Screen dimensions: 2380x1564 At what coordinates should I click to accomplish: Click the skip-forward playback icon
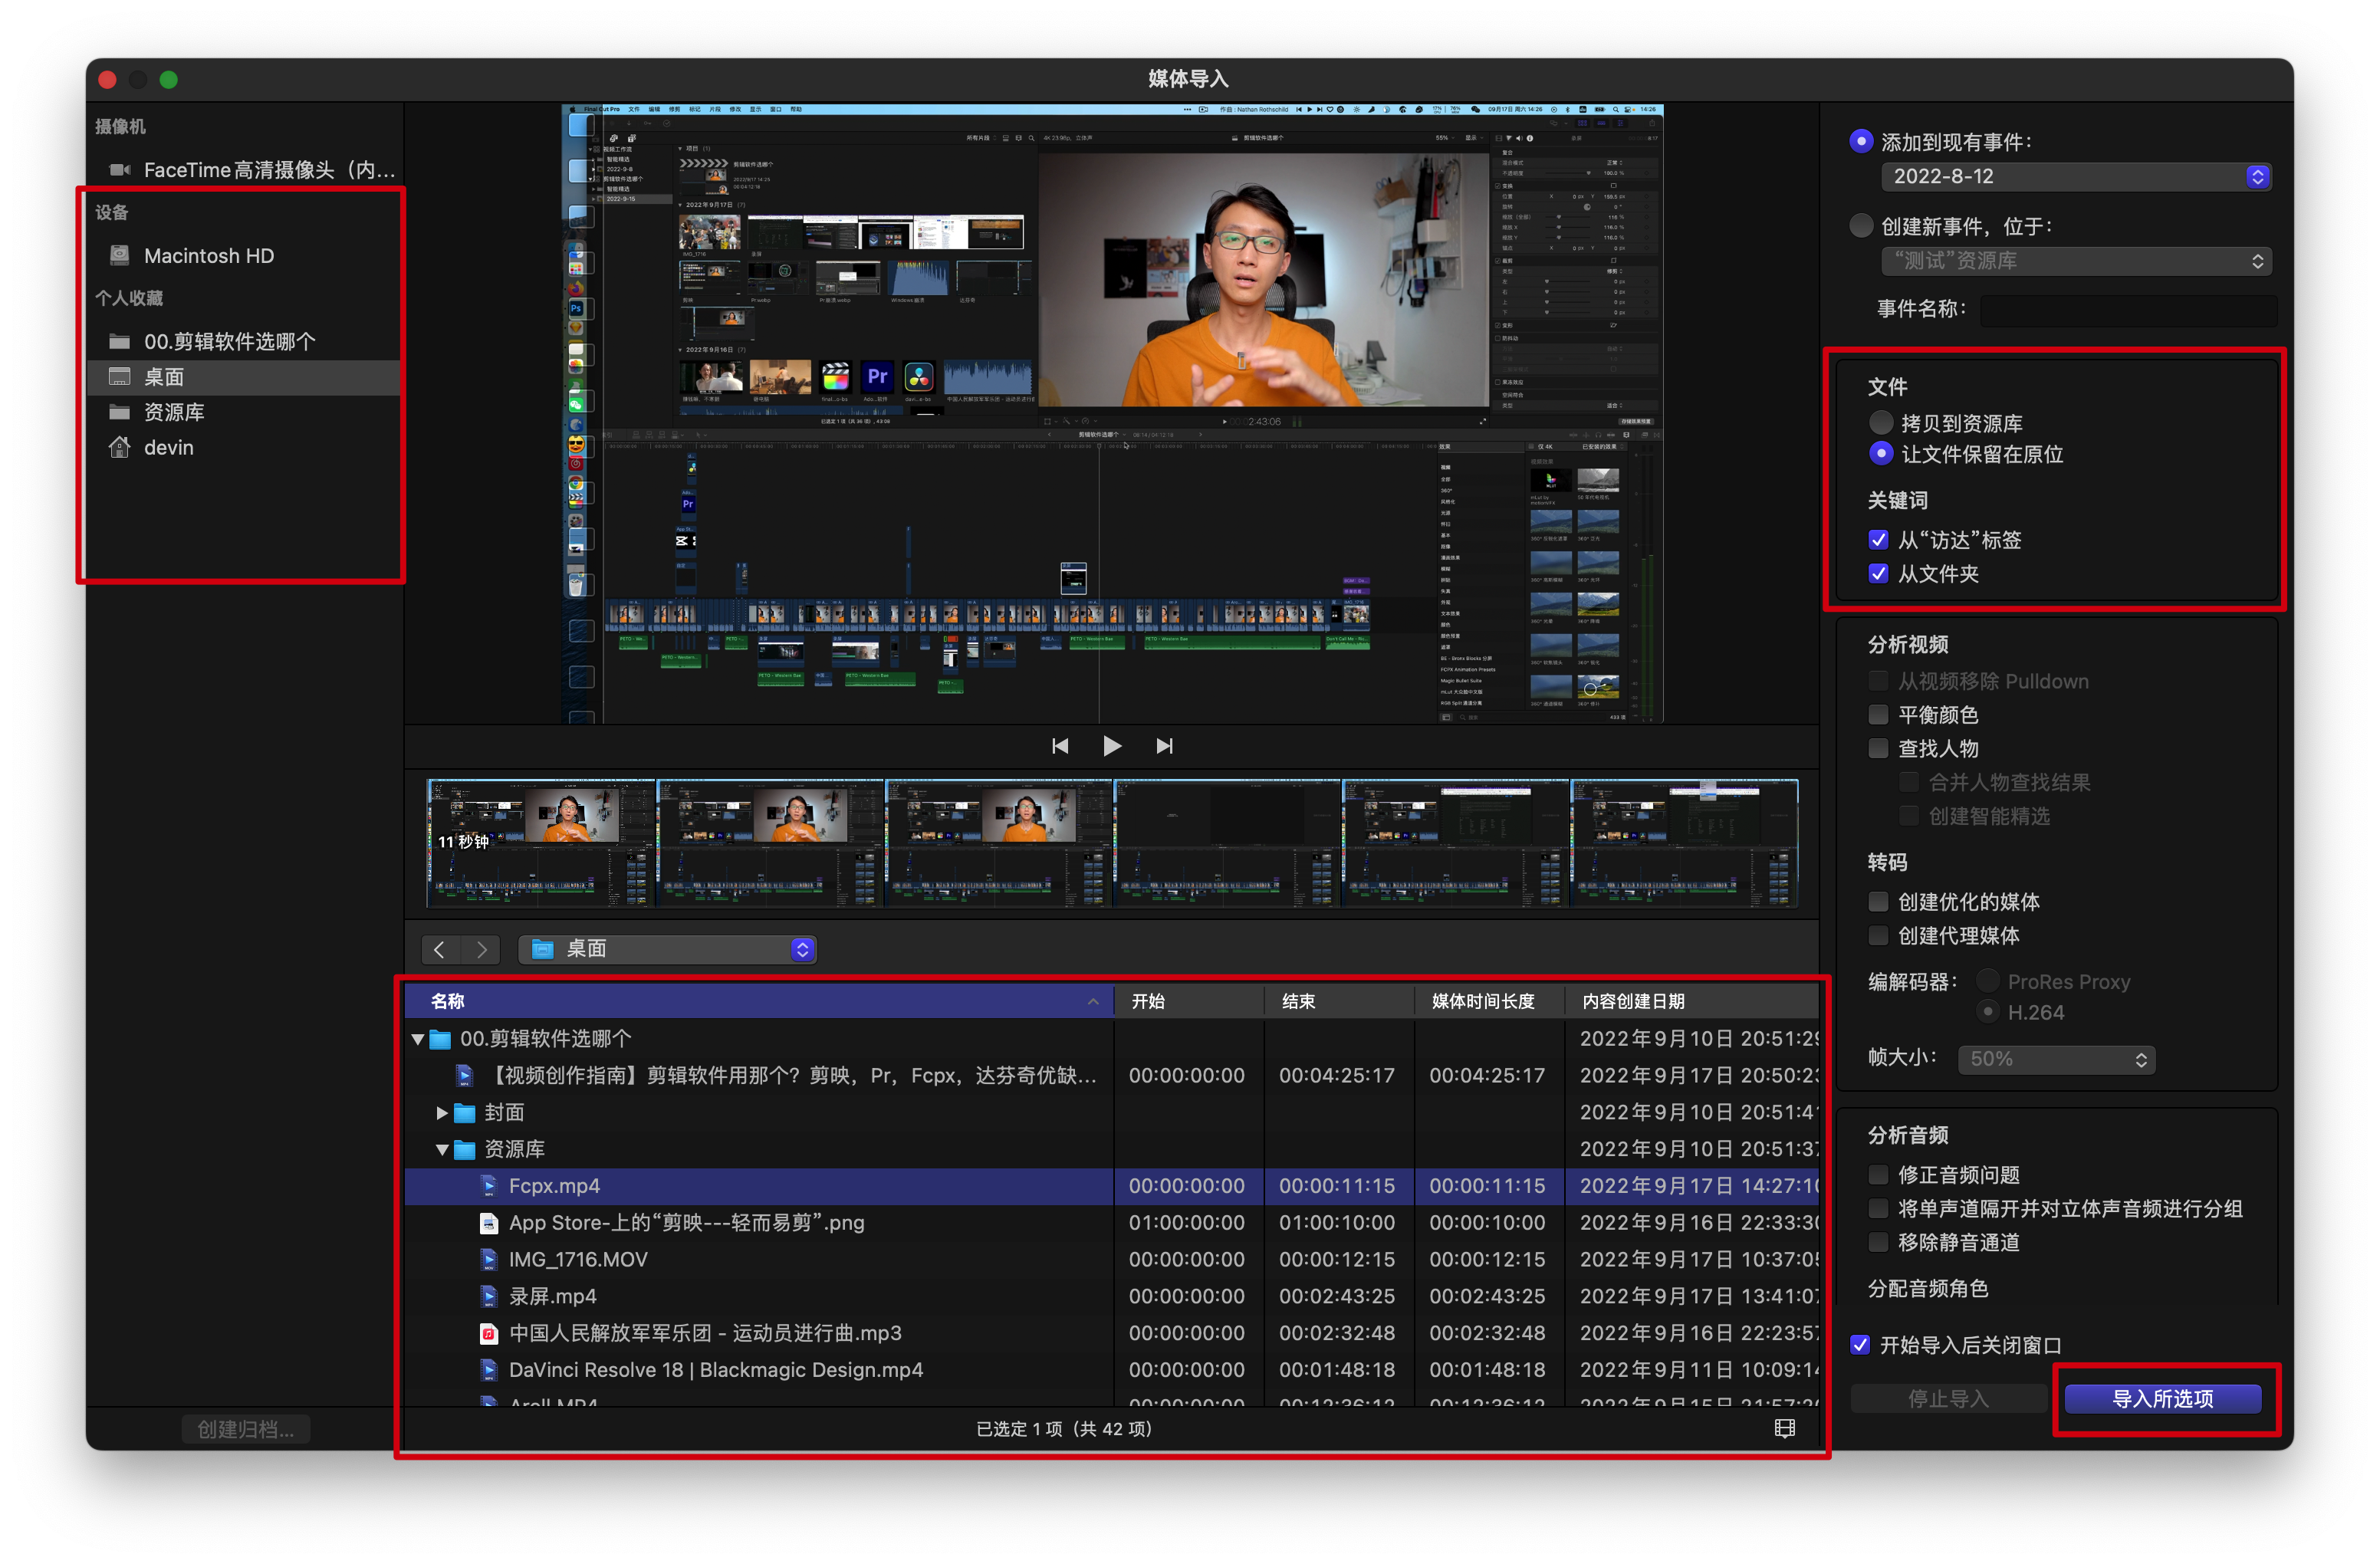1164,746
